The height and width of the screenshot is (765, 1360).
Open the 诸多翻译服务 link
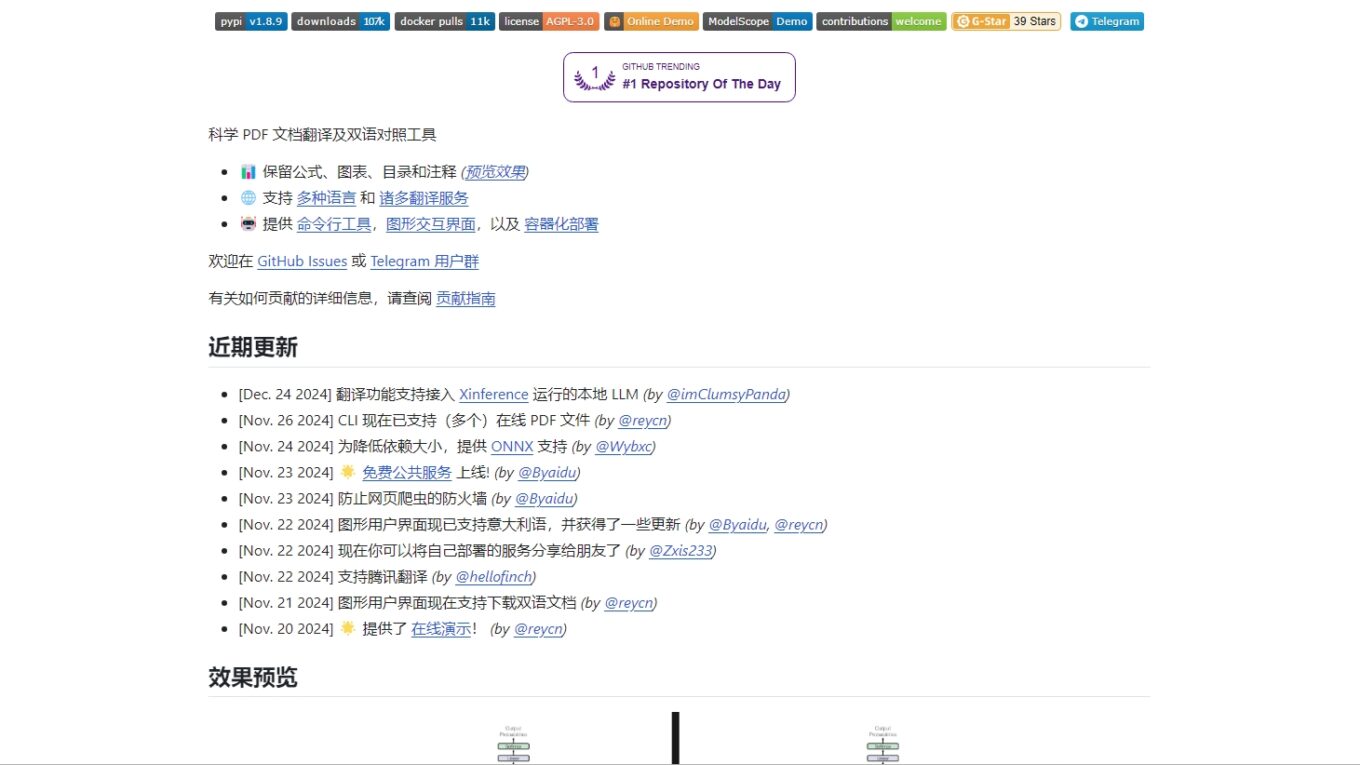424,198
